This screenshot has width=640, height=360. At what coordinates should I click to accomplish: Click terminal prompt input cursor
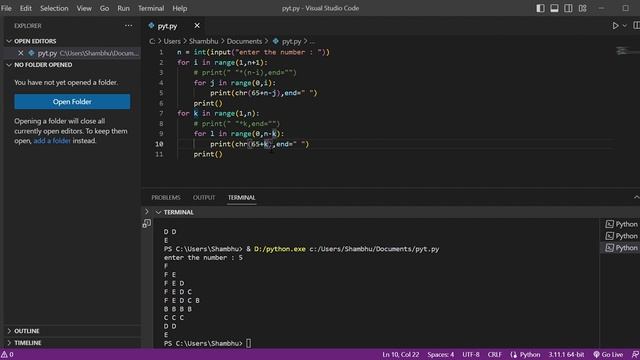[249, 343]
